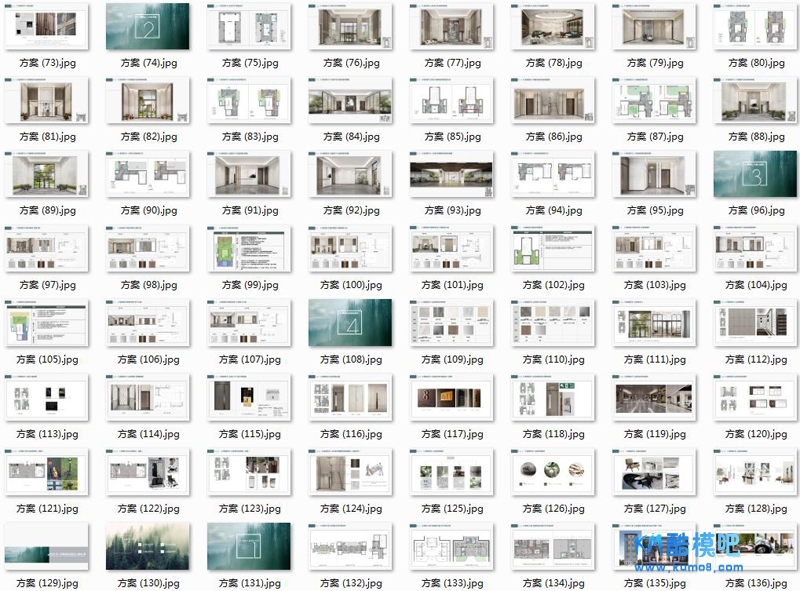Viewport: 800px width, 591px height.
Task: Select file 方案 (121).jpg
Action: click(47, 472)
